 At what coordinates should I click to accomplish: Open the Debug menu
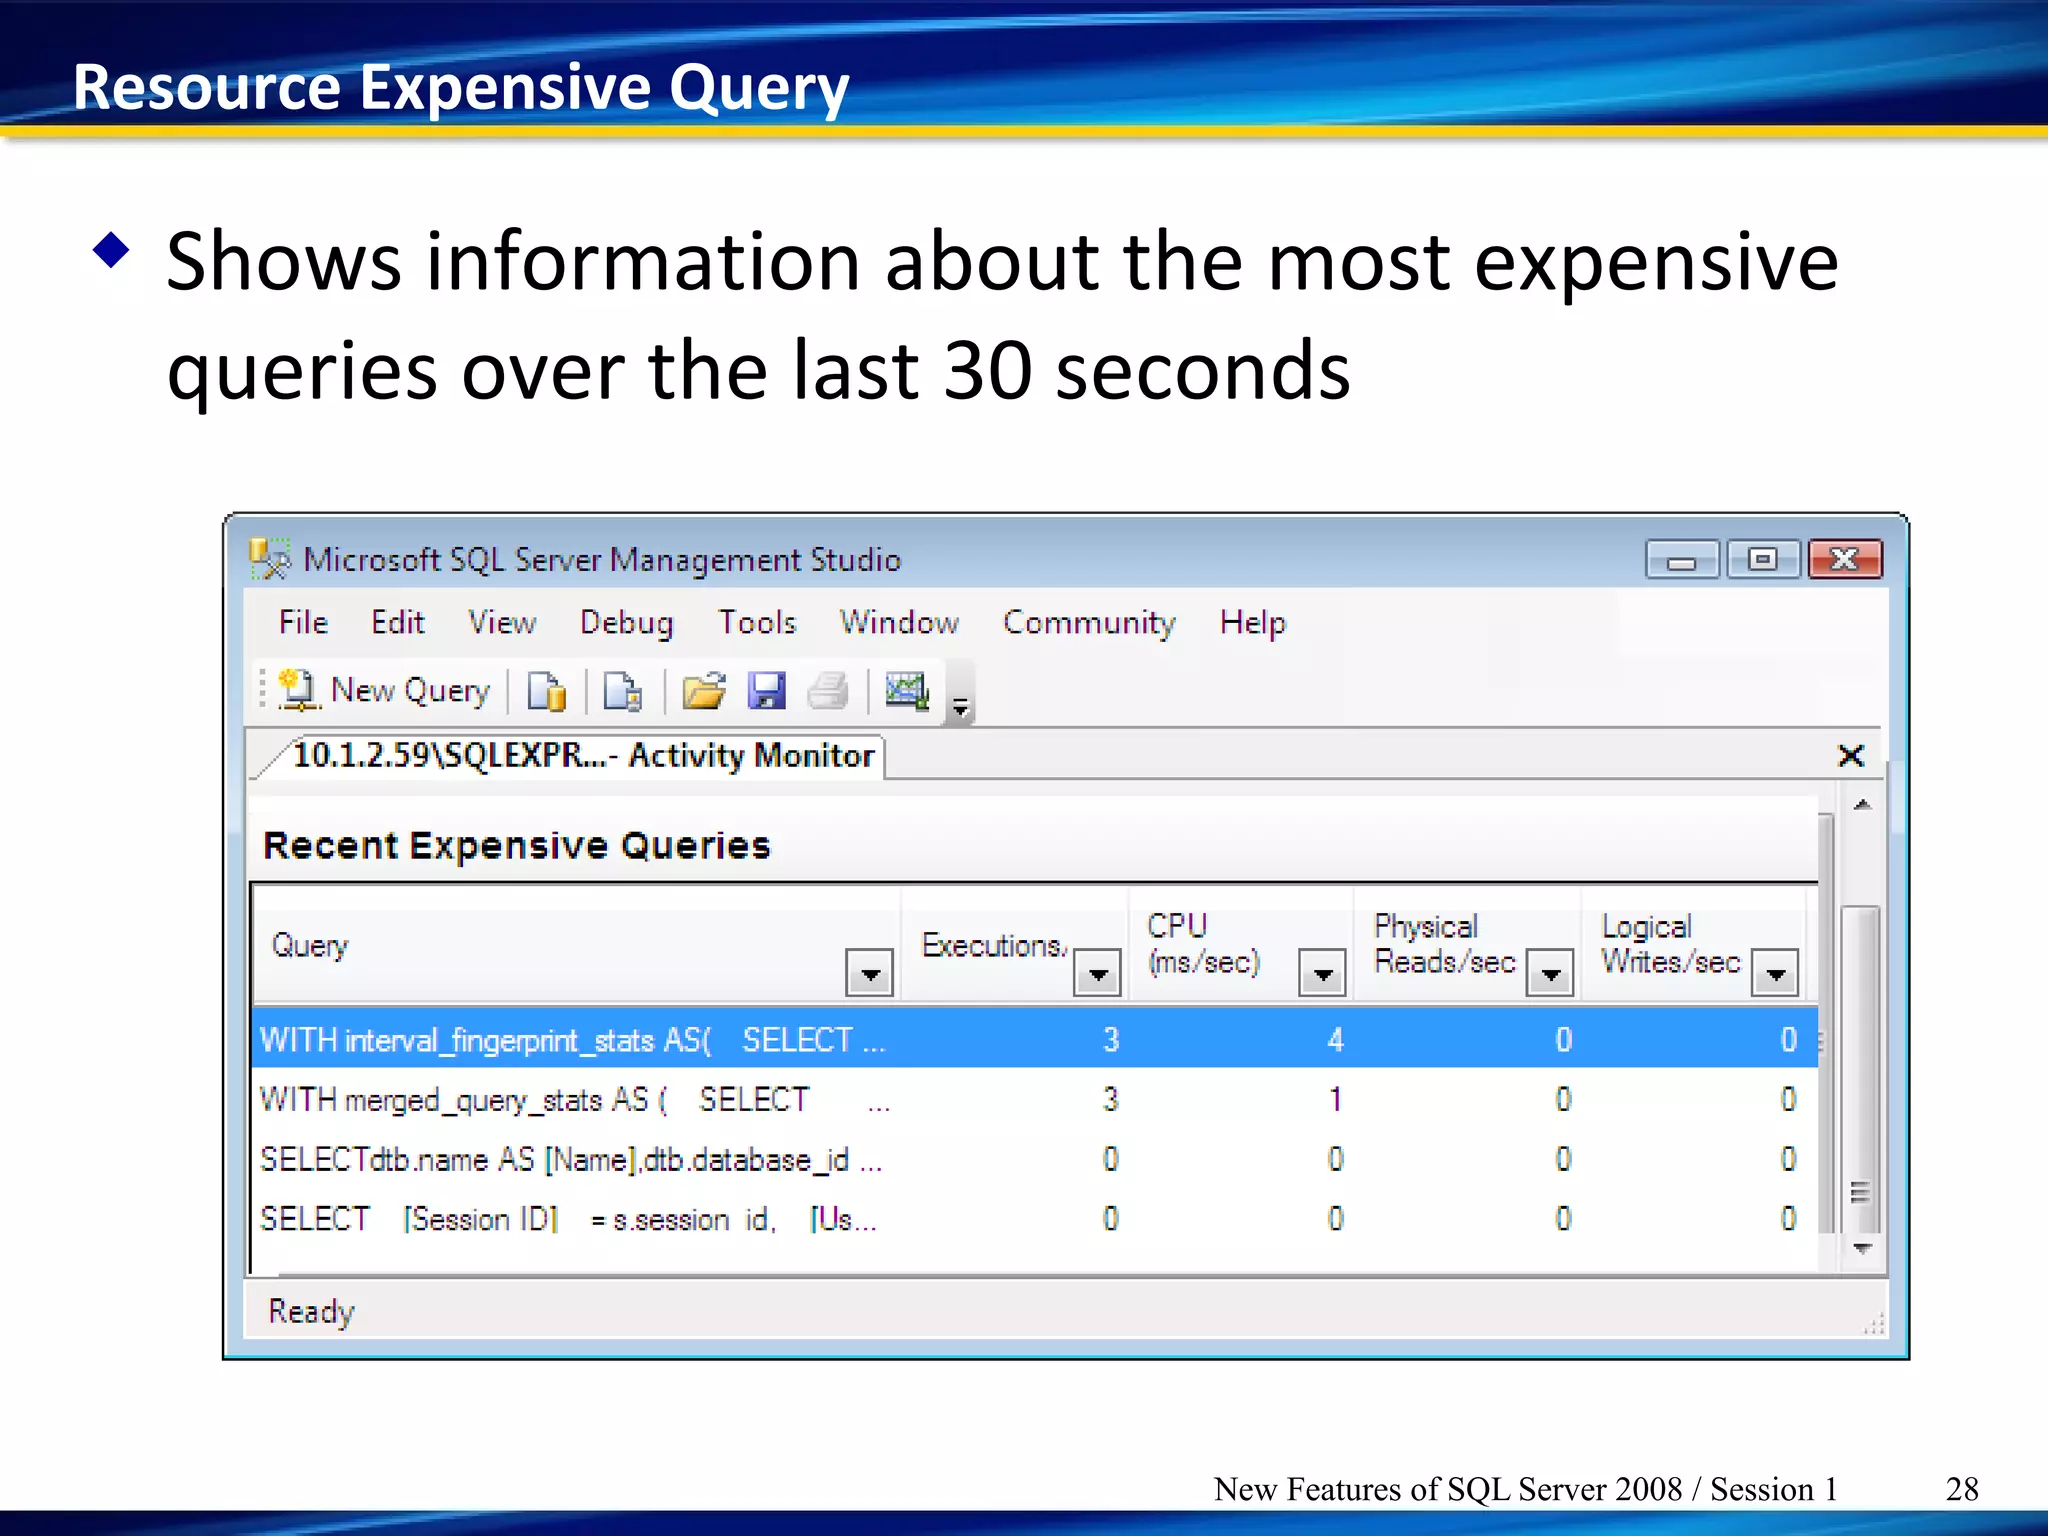(x=627, y=622)
